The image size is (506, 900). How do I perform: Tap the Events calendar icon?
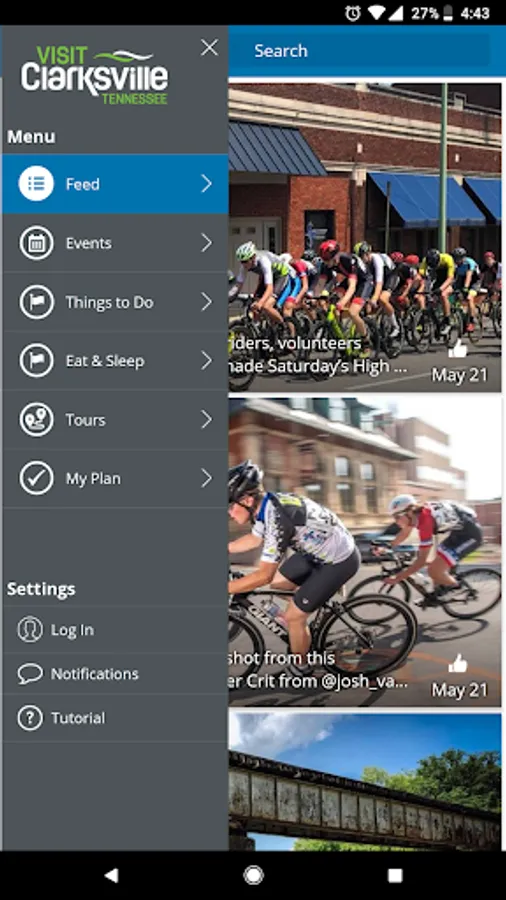click(36, 243)
